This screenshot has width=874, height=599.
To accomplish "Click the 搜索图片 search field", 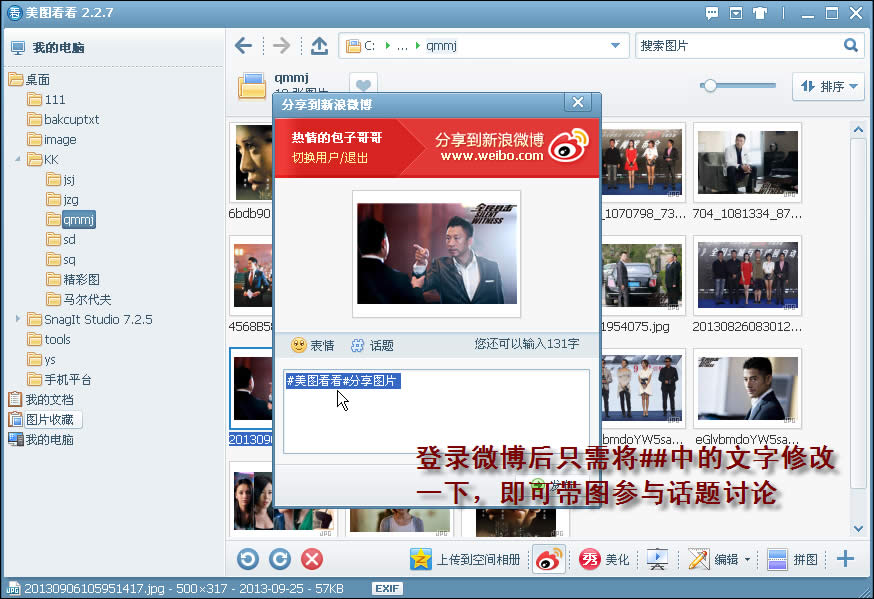I will click(739, 46).
